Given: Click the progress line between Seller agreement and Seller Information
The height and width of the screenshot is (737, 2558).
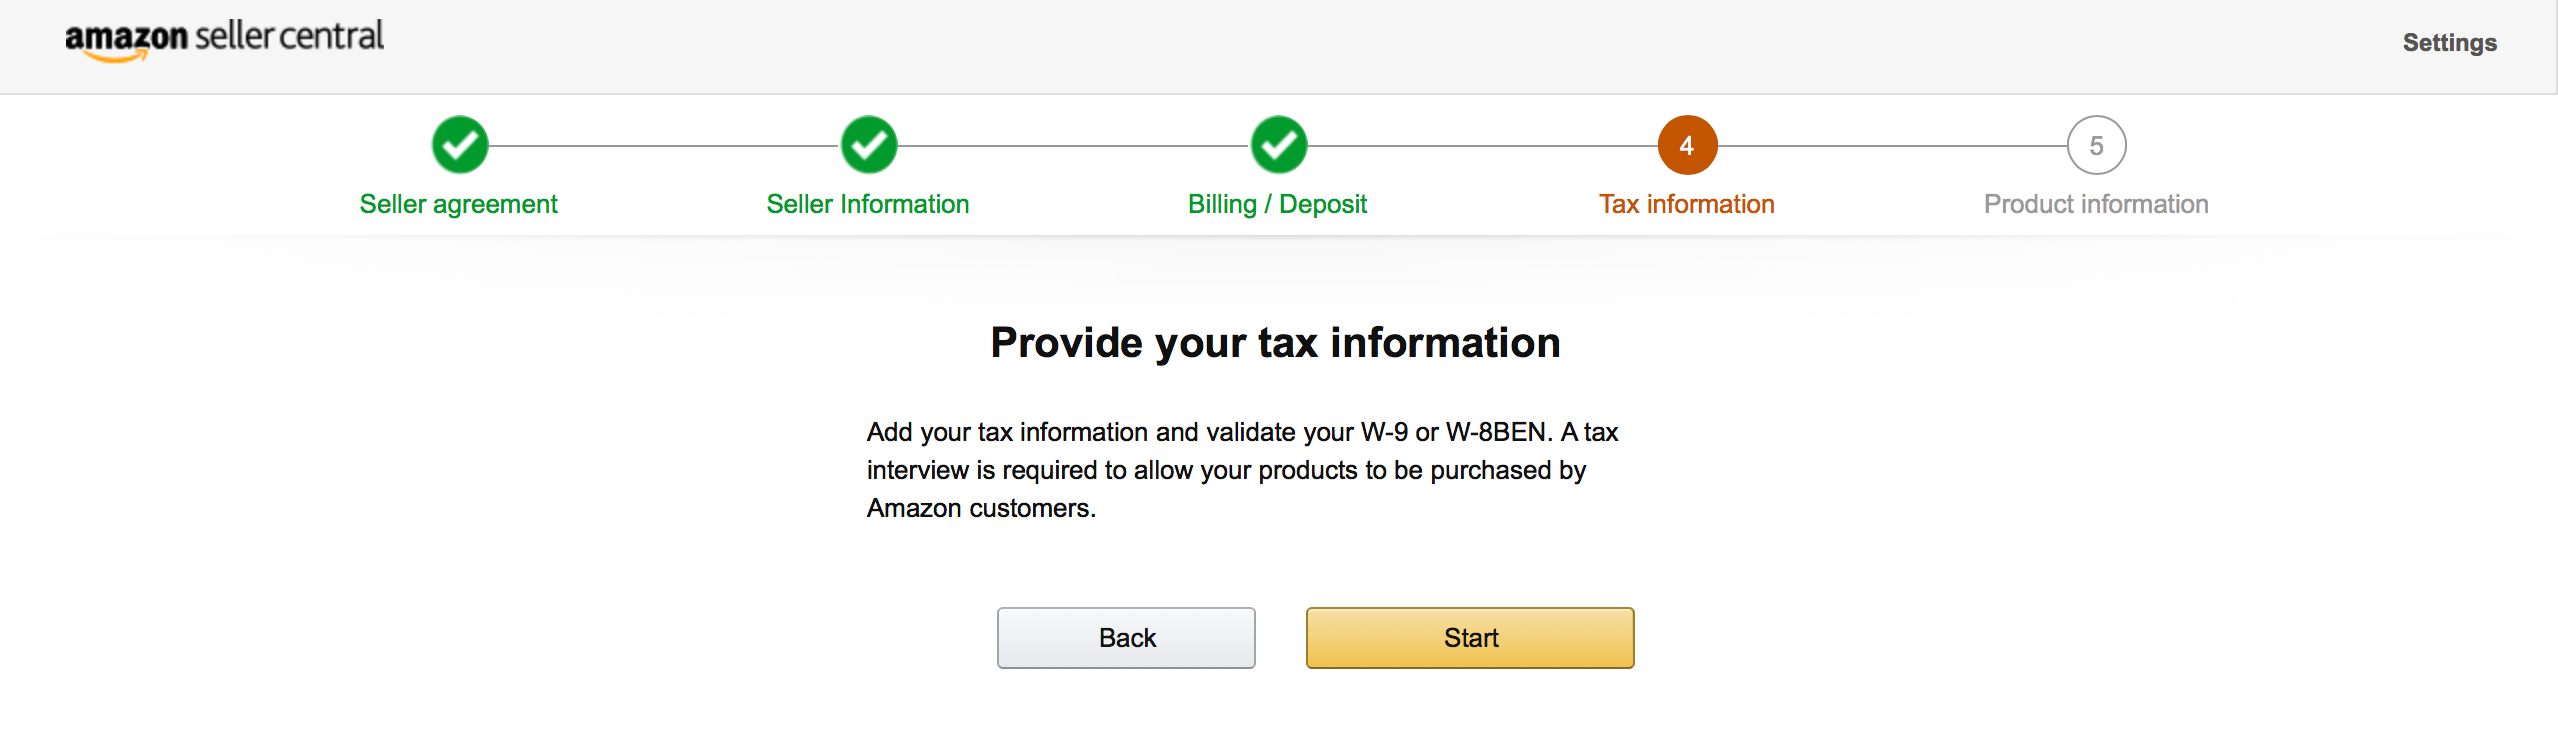Looking at the screenshot, I should point(664,146).
